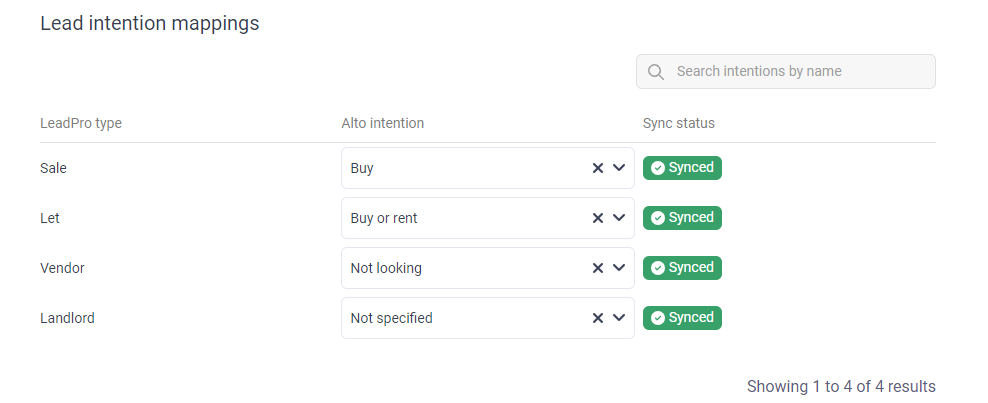Image resolution: width=988 pixels, height=403 pixels.
Task: Click the Alto intention column header
Action: click(x=383, y=124)
